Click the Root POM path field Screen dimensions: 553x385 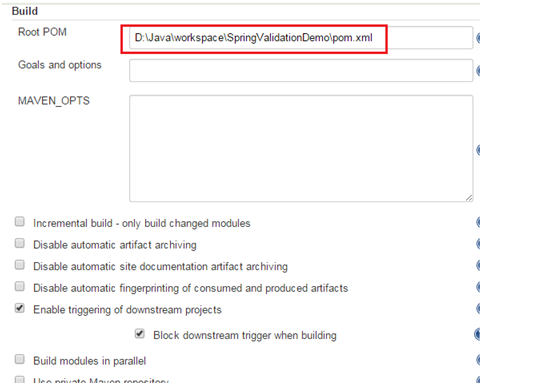[x=301, y=38]
